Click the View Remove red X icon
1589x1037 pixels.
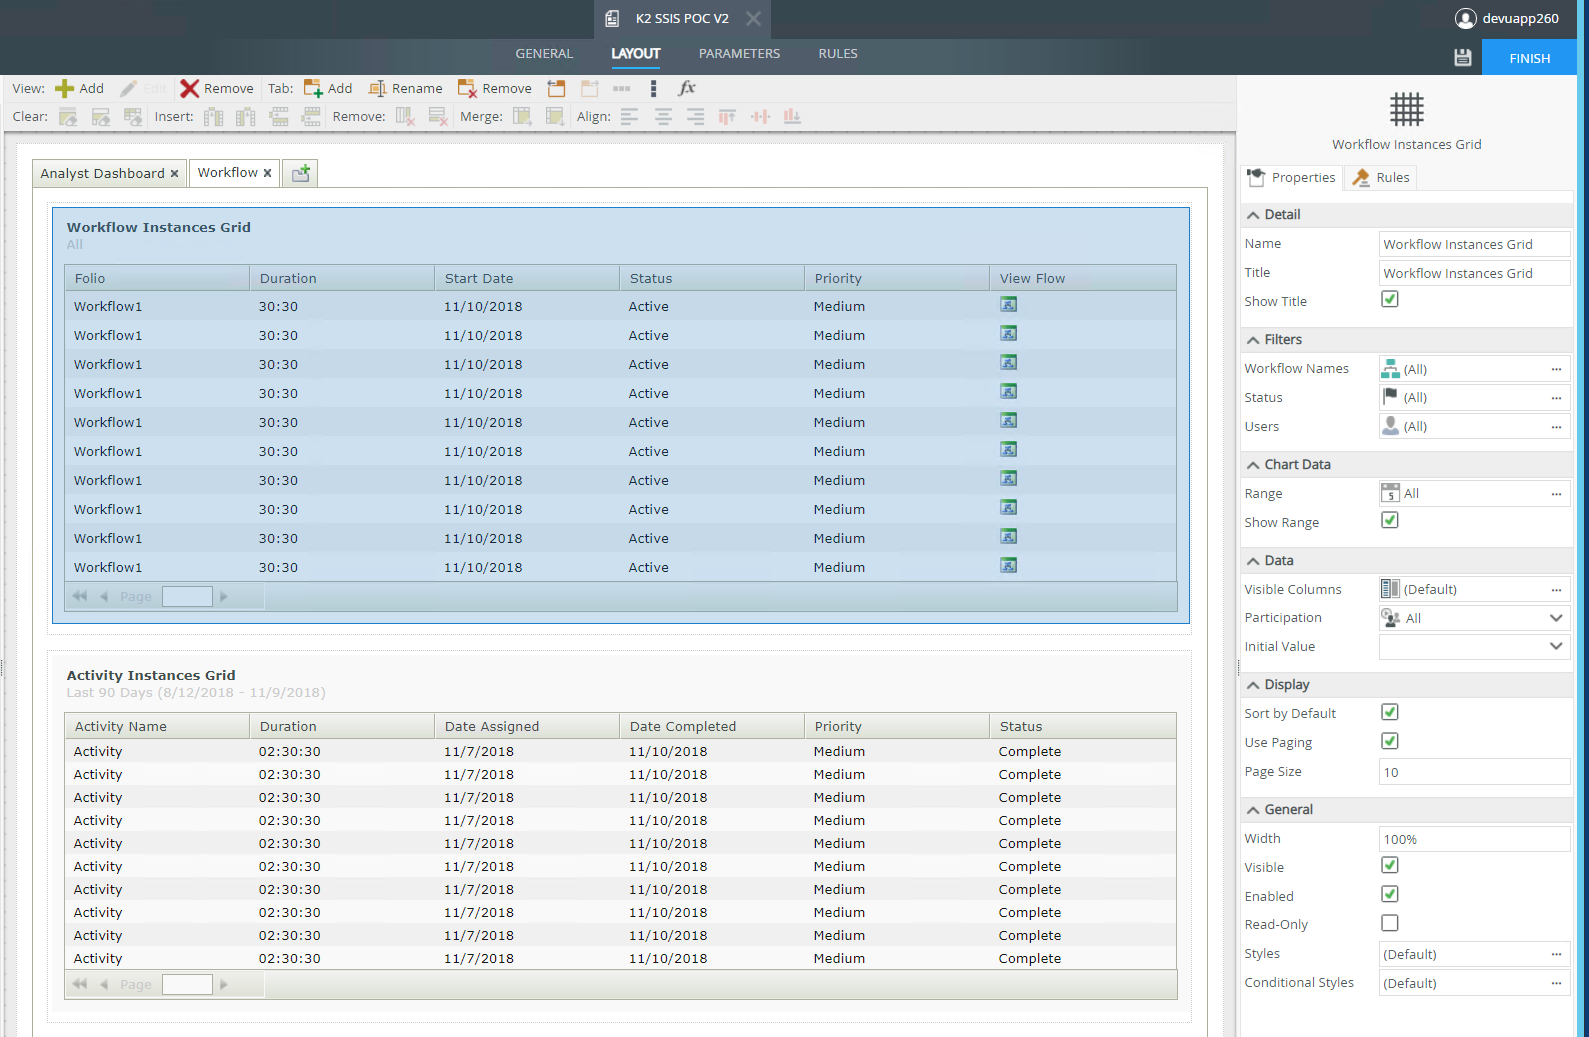[x=189, y=89]
